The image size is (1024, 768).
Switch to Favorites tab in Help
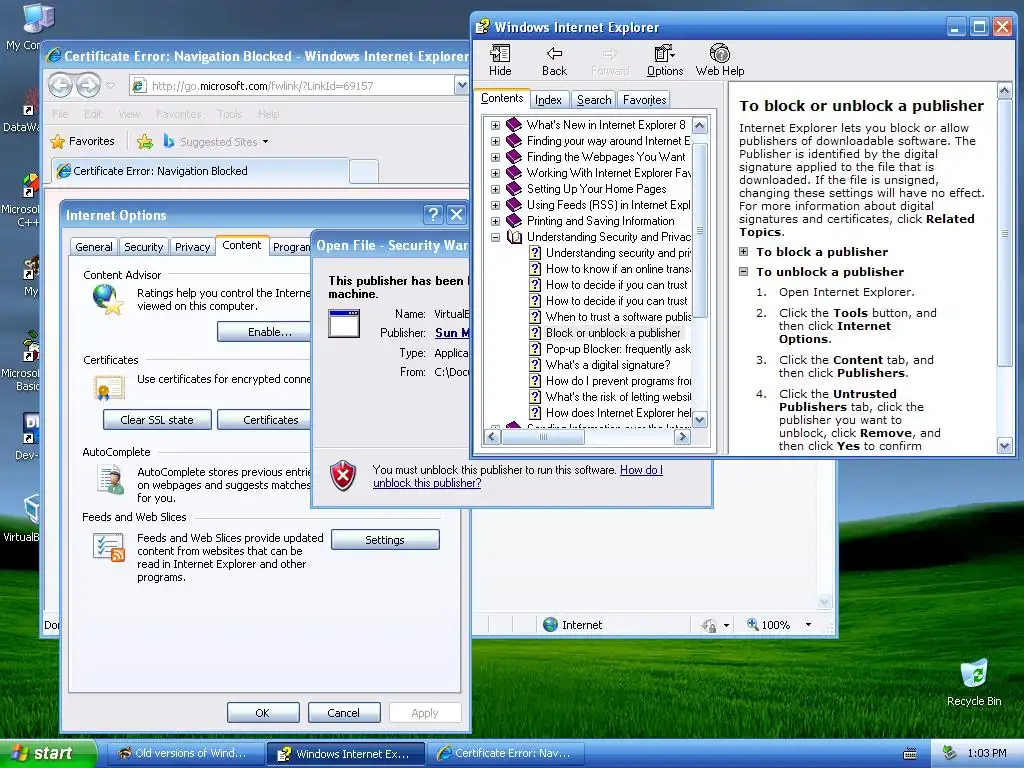(645, 99)
